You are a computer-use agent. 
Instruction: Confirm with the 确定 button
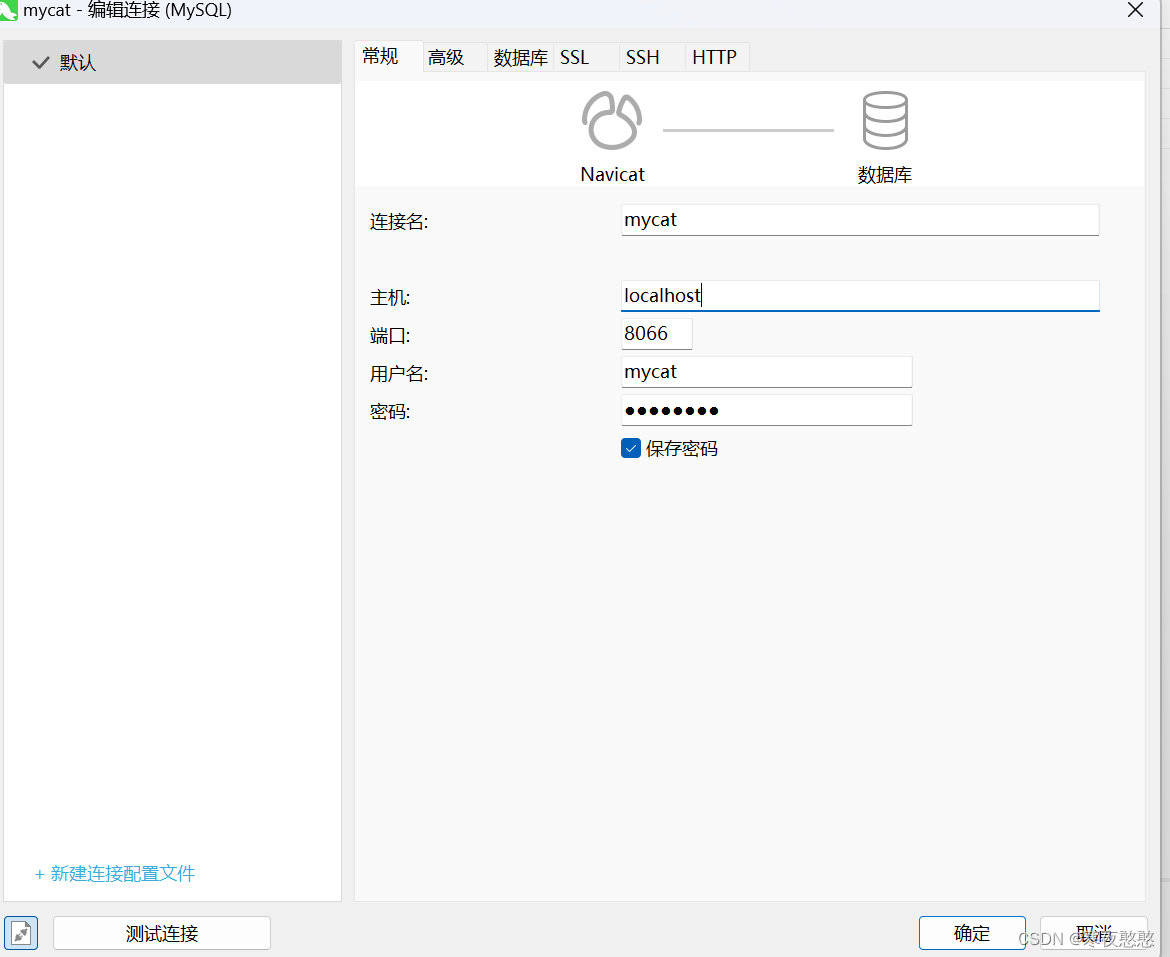972,933
